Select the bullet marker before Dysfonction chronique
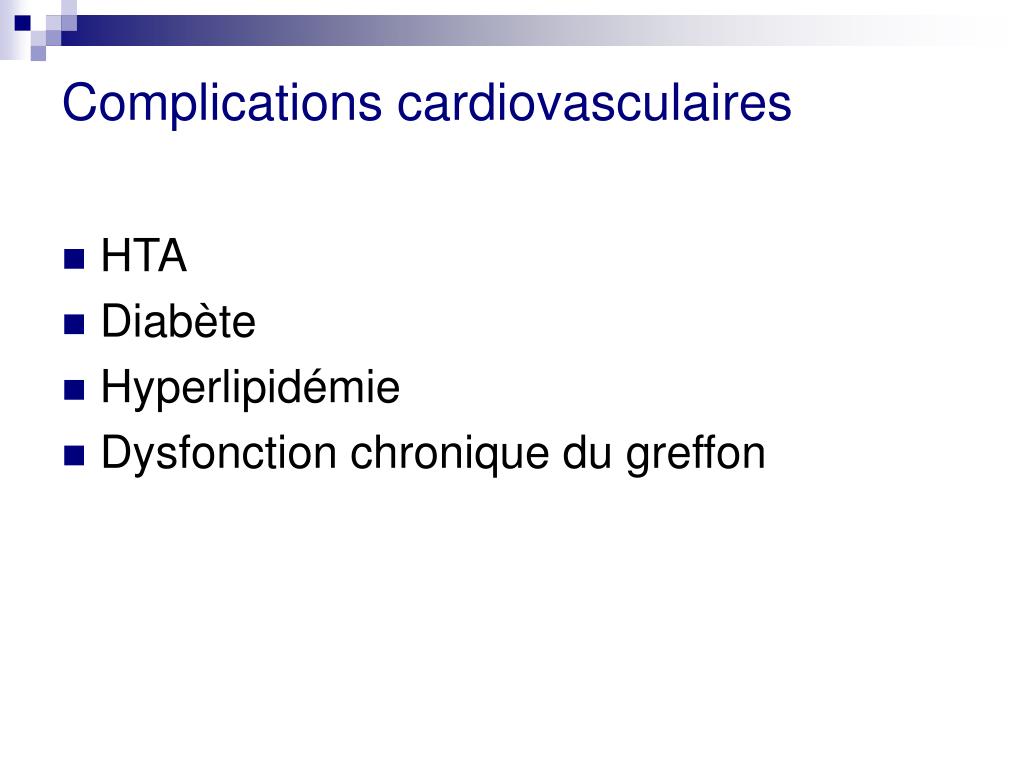This screenshot has width=1024, height=768. coord(74,455)
